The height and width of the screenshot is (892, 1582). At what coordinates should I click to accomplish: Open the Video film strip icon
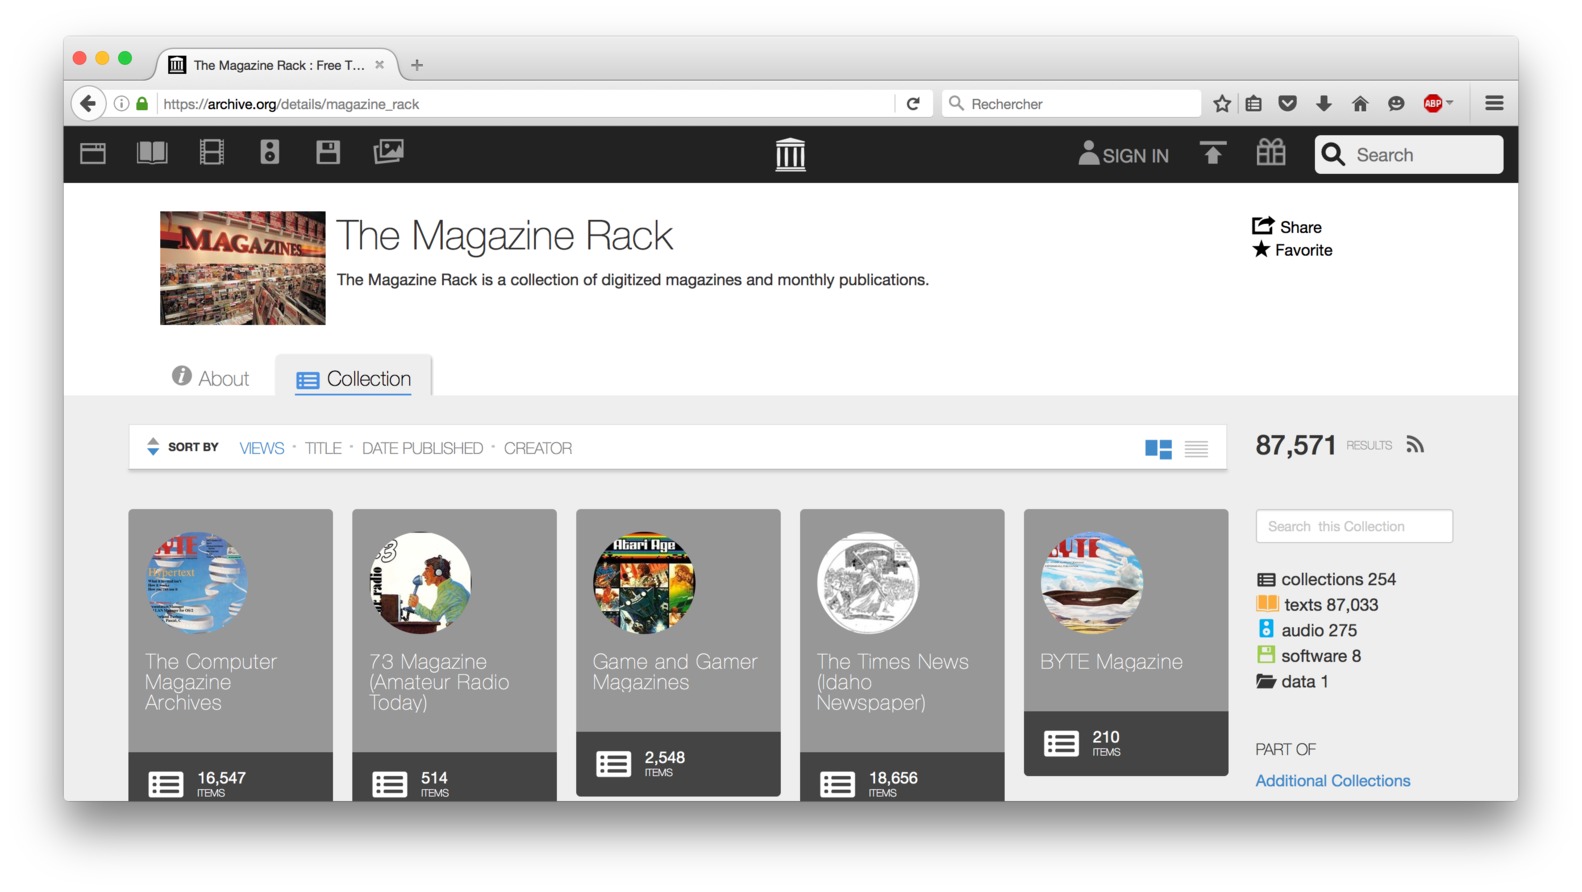pyautogui.click(x=211, y=153)
